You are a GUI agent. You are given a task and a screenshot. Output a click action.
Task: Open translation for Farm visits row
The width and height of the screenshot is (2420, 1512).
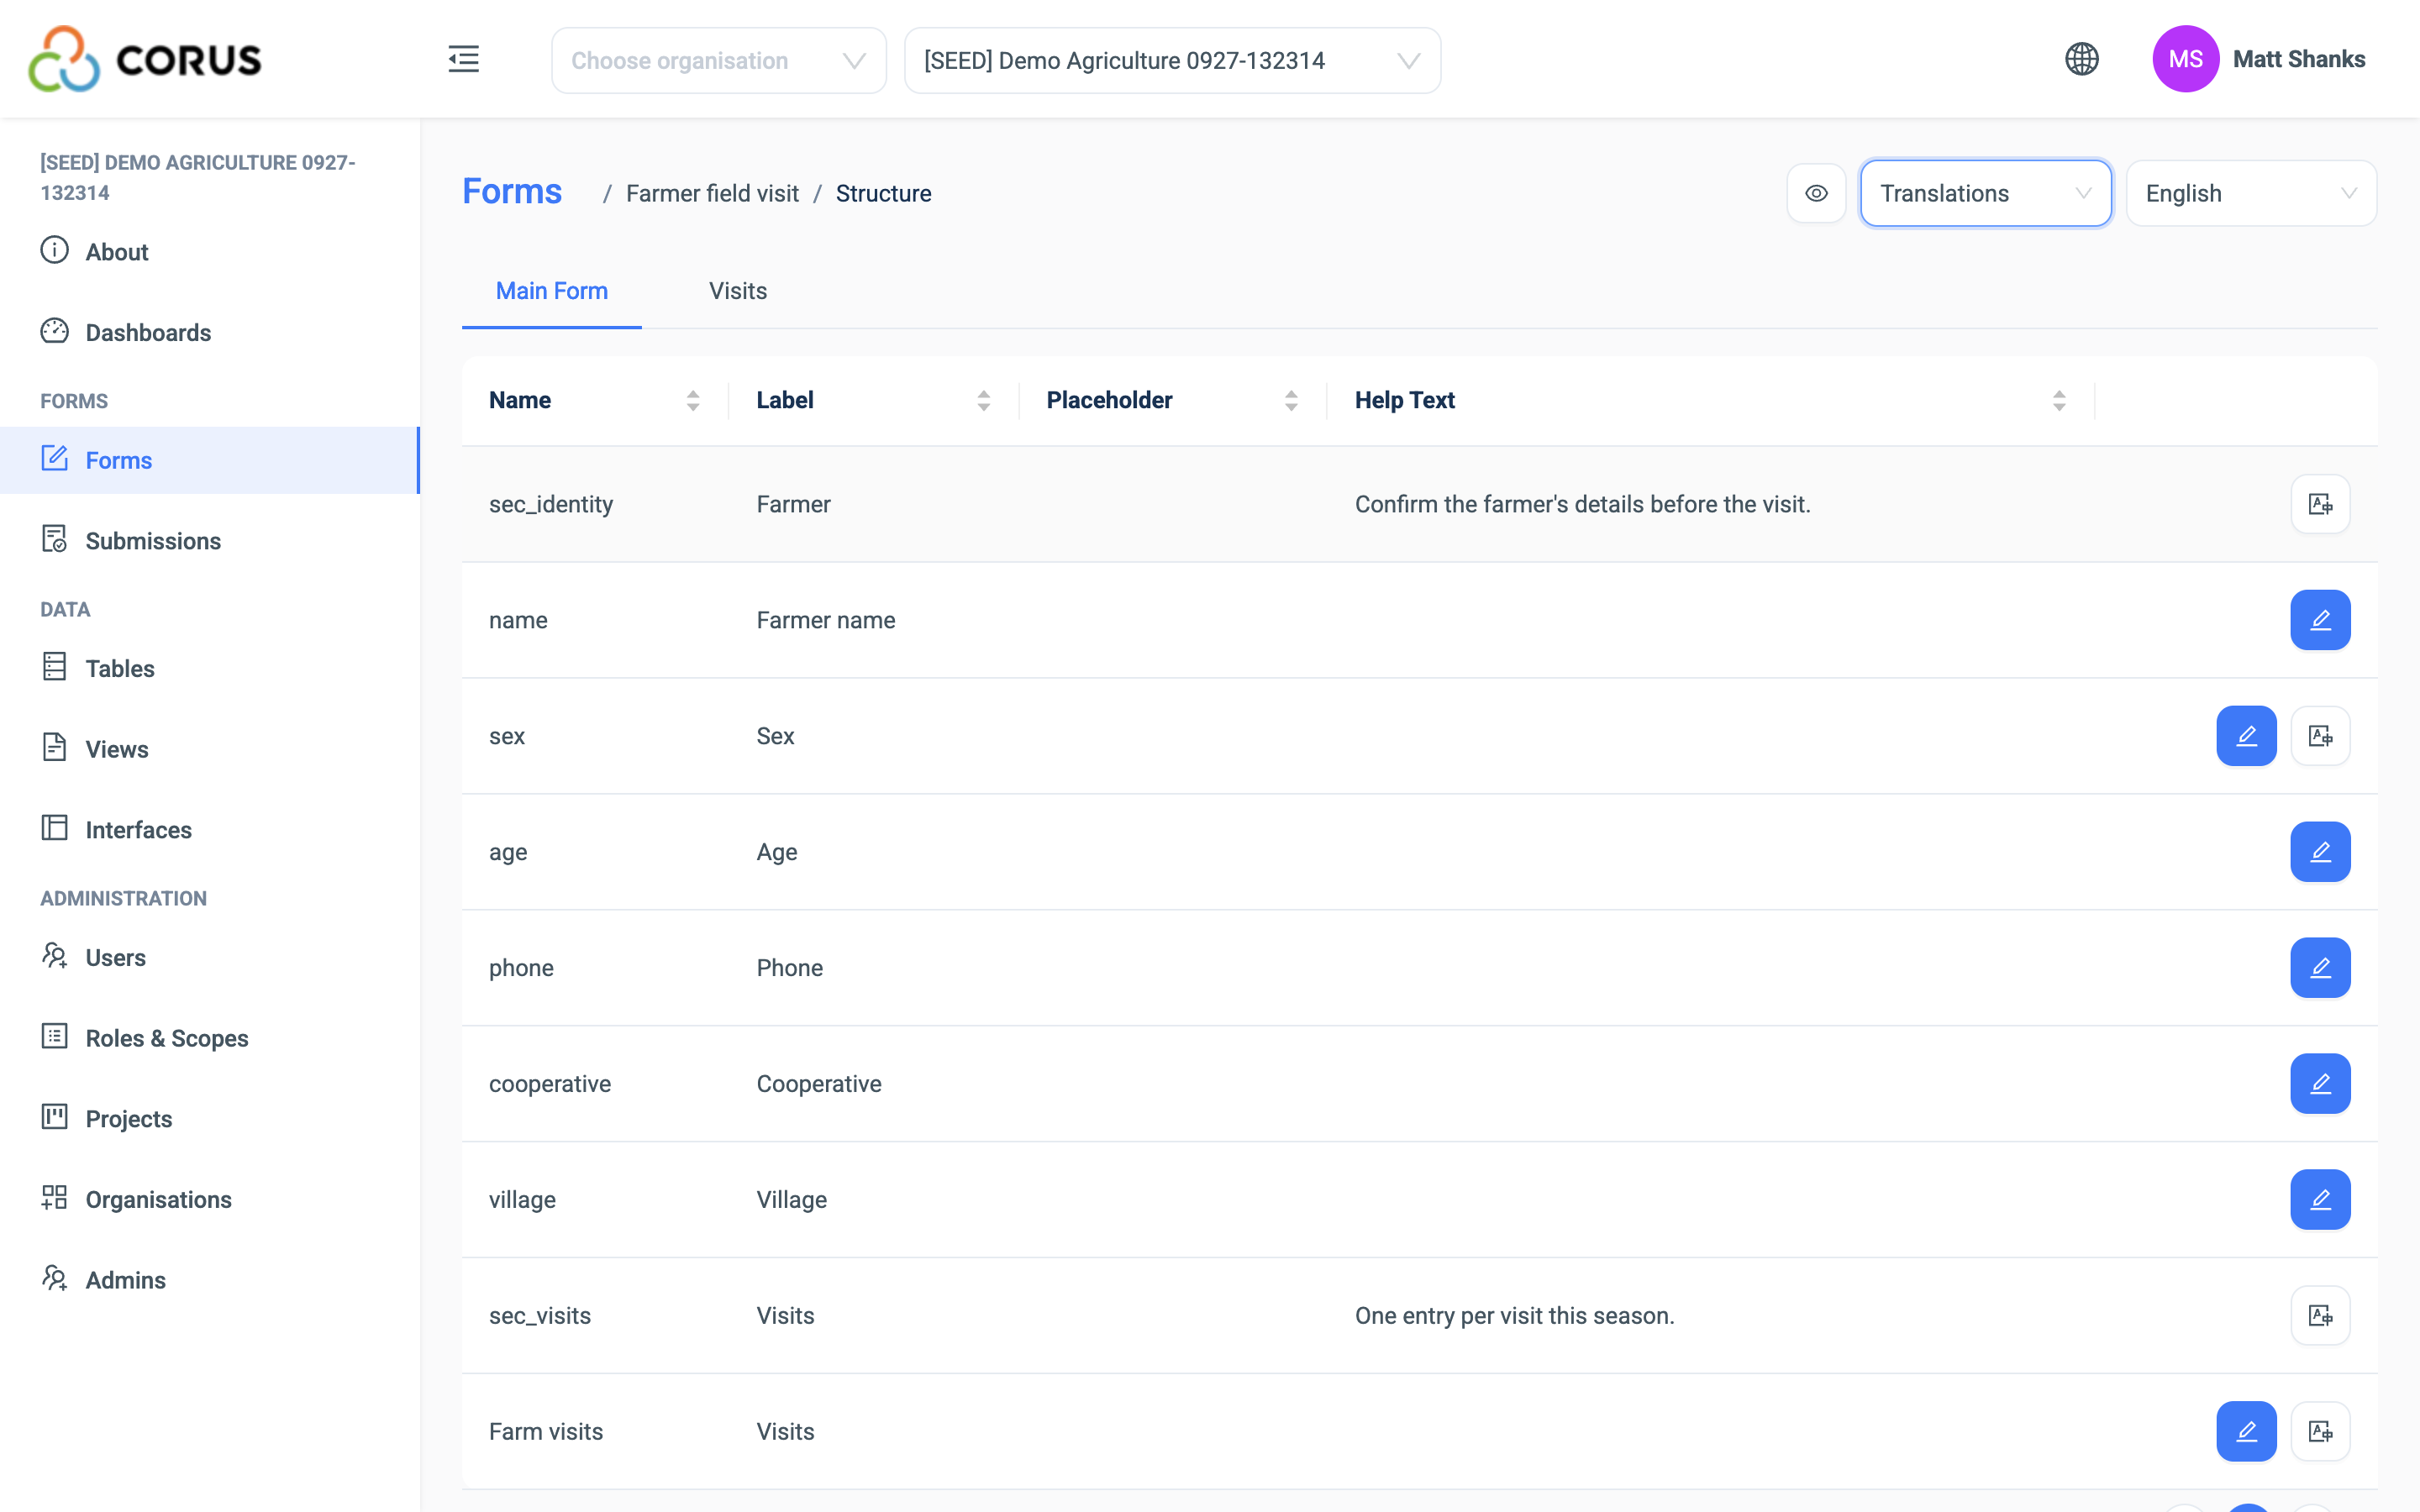(x=2320, y=1432)
